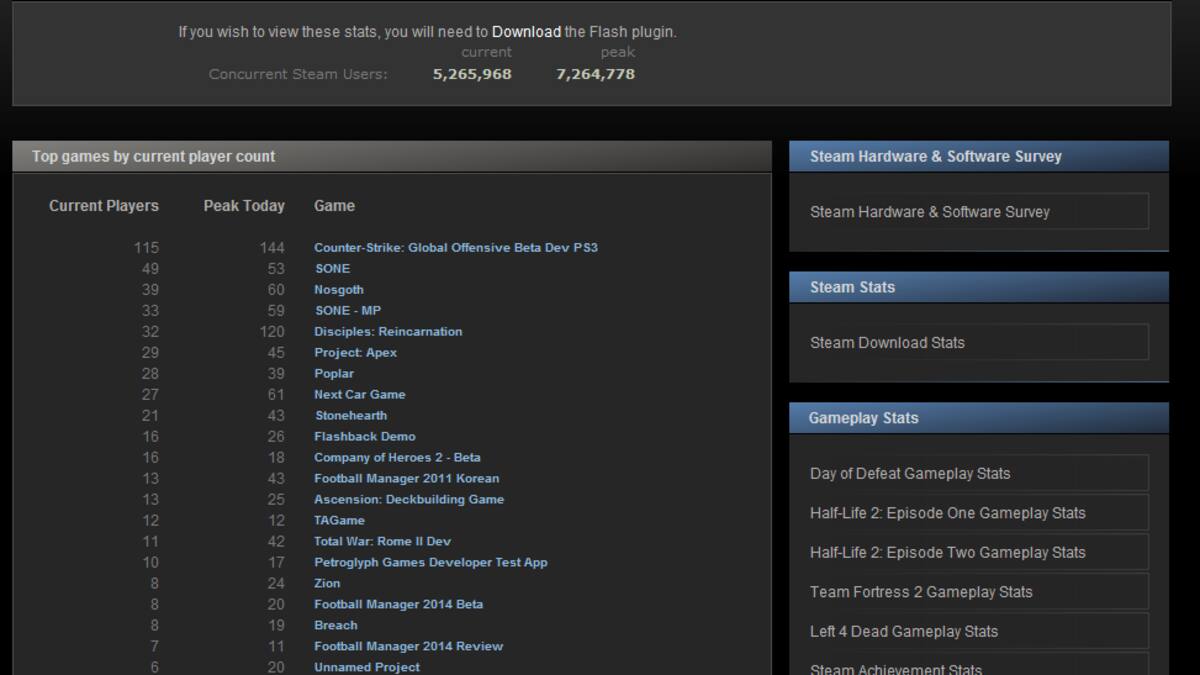Click the Download Flash plugin link
The image size is (1200, 675).
tap(526, 32)
